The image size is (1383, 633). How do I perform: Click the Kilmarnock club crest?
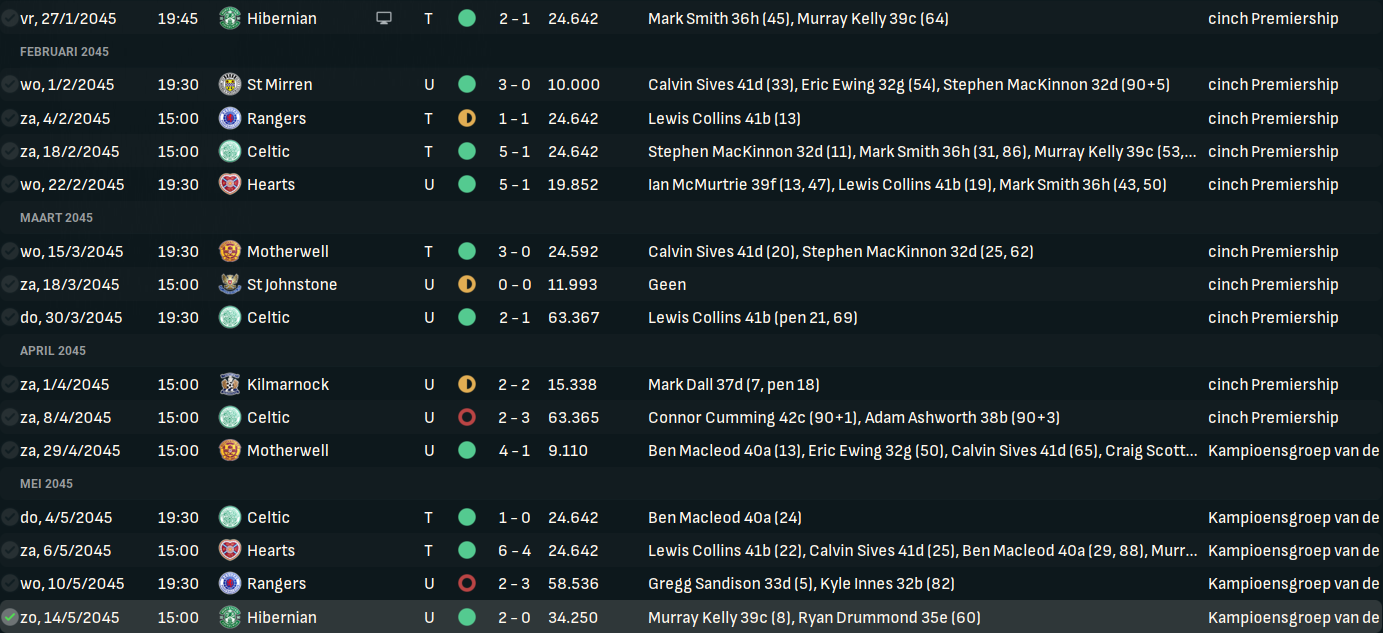230,384
